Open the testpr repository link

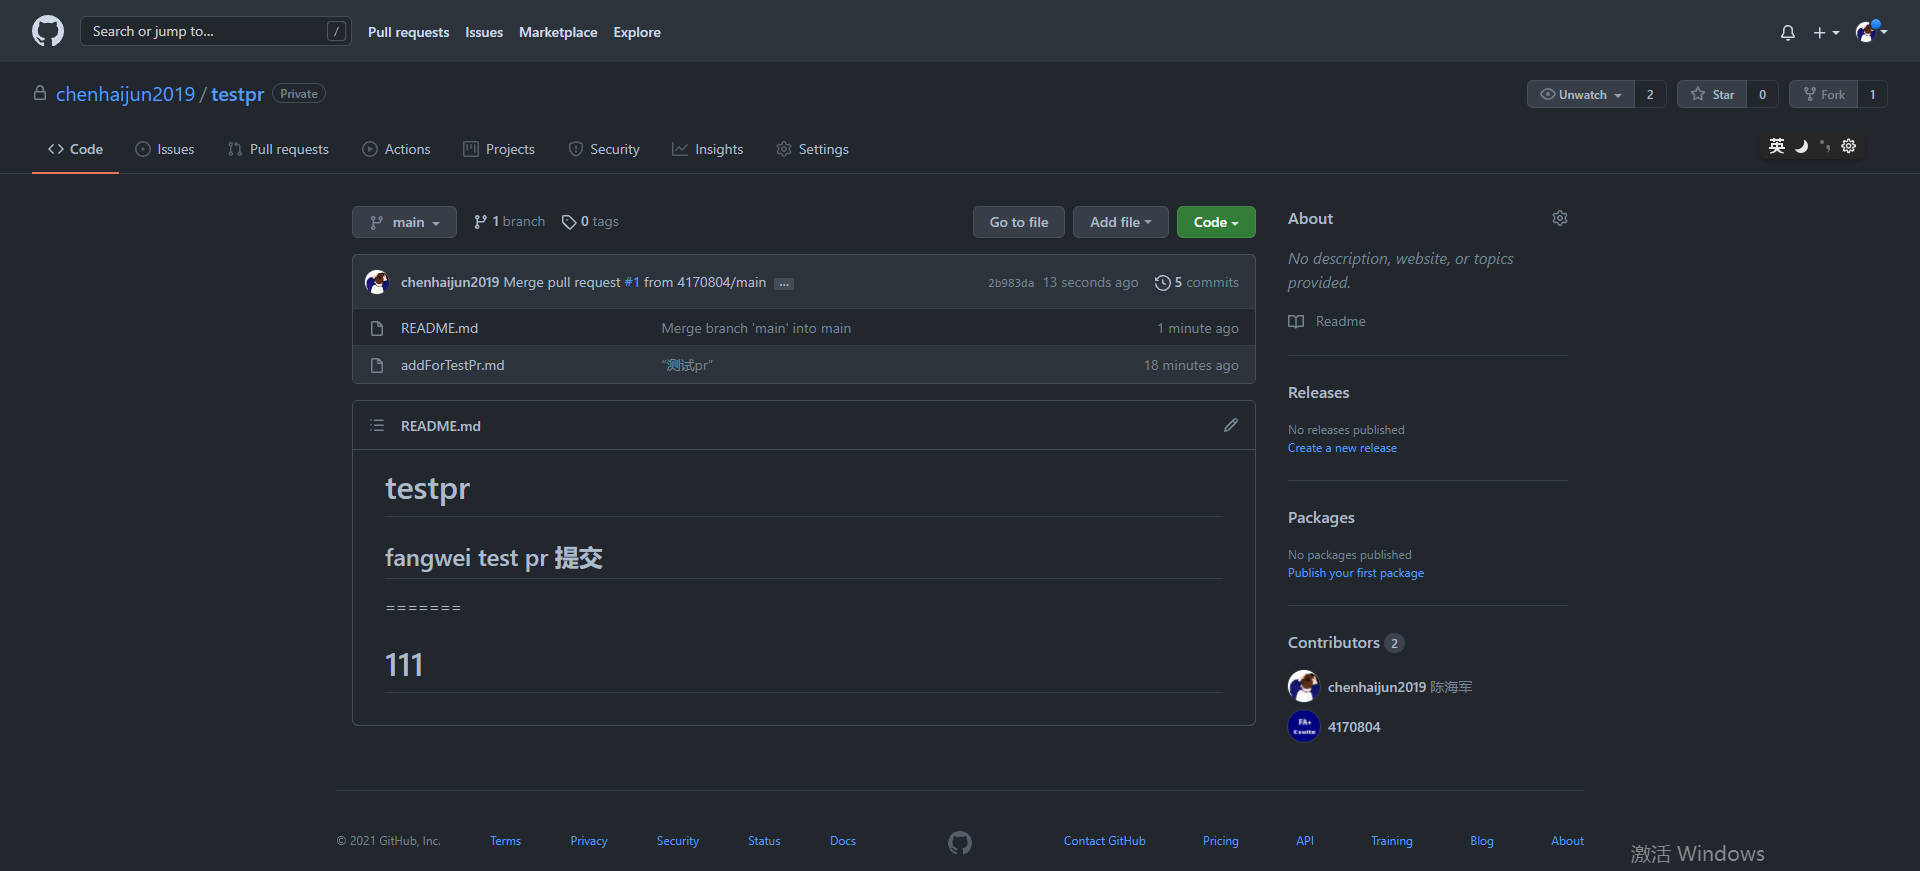click(237, 94)
